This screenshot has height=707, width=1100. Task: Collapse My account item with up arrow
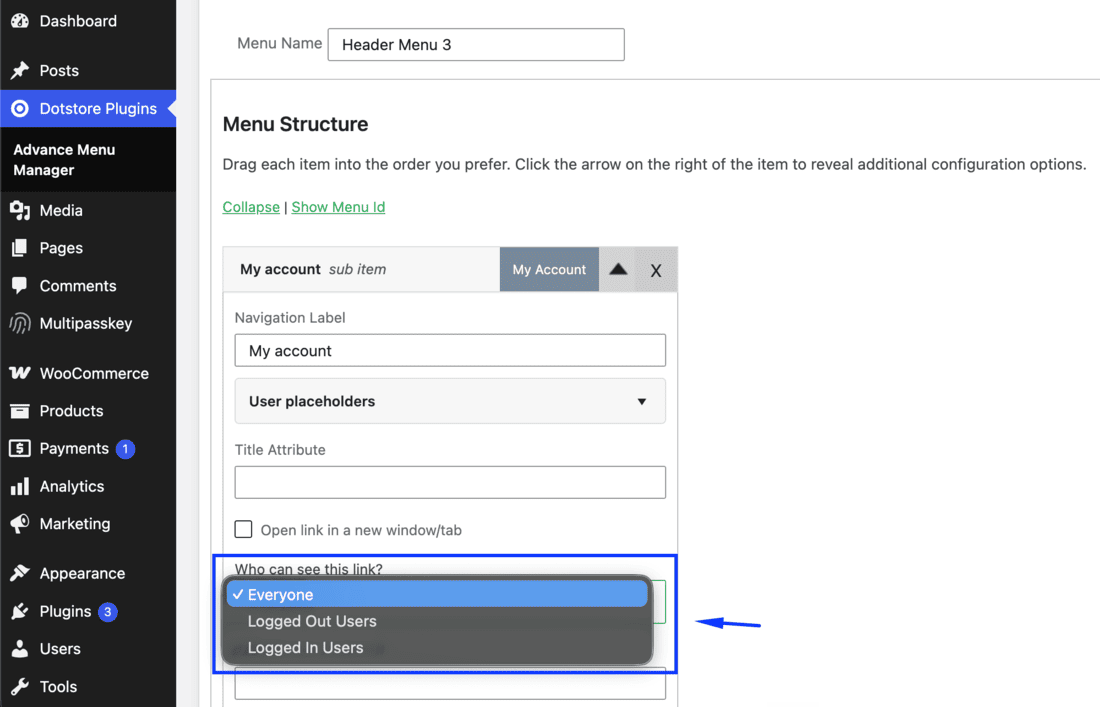pyautogui.click(x=617, y=269)
